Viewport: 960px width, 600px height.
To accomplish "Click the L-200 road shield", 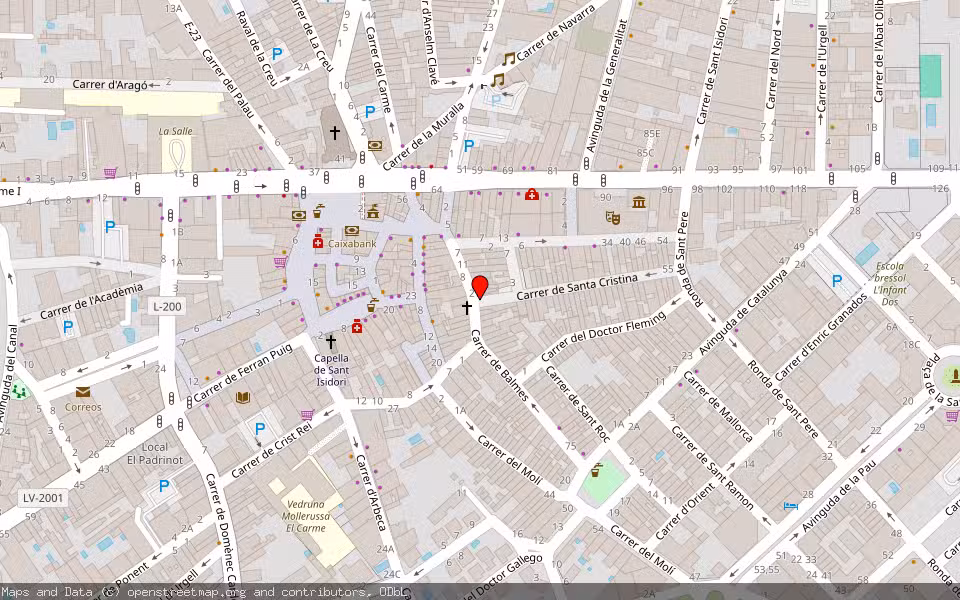I will (x=167, y=306).
